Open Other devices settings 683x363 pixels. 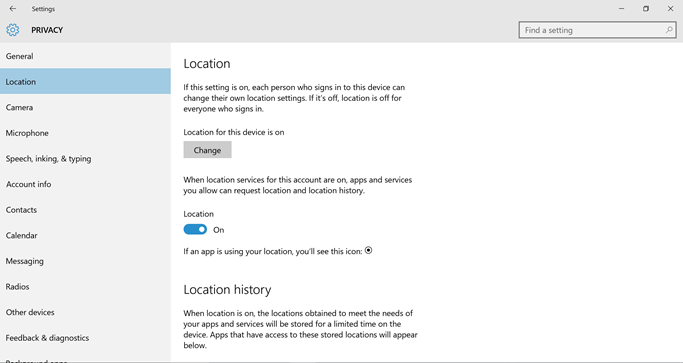pyautogui.click(x=85, y=312)
